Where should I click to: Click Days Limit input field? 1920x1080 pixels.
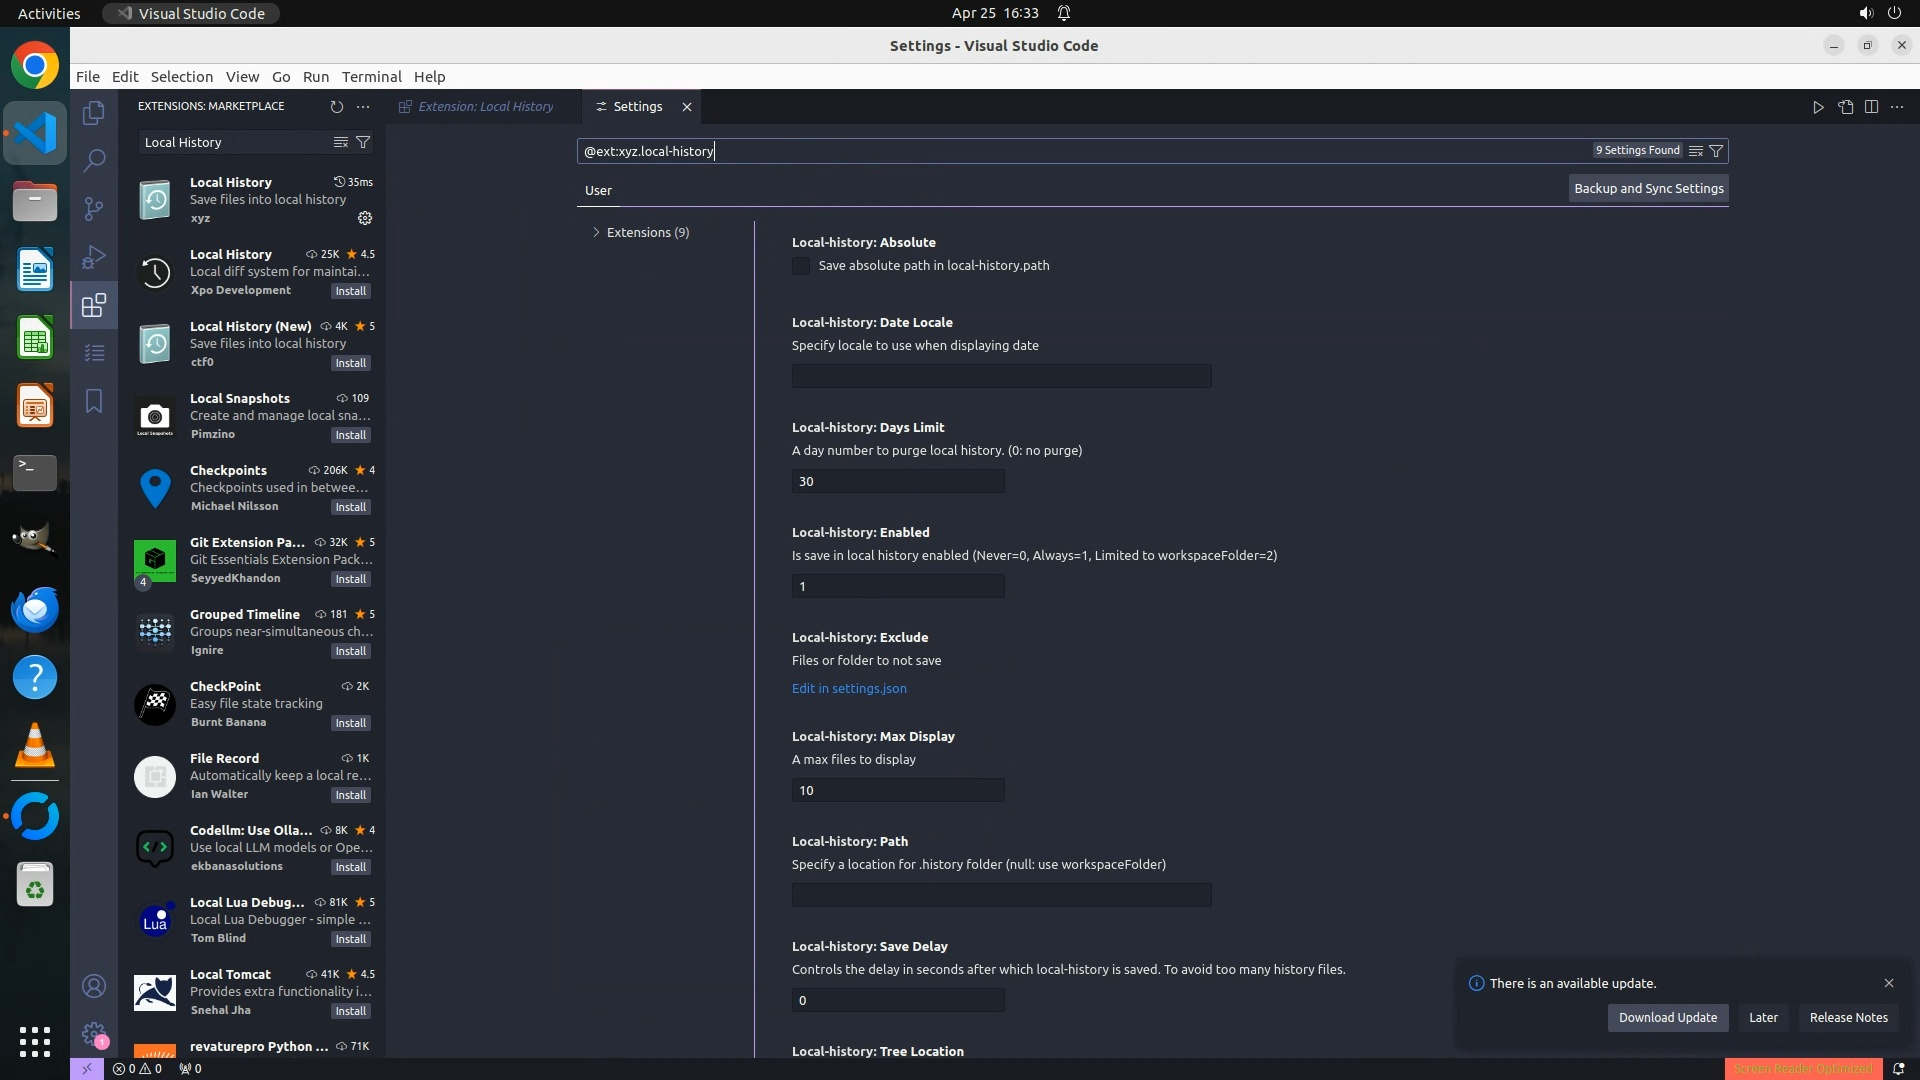click(x=897, y=481)
